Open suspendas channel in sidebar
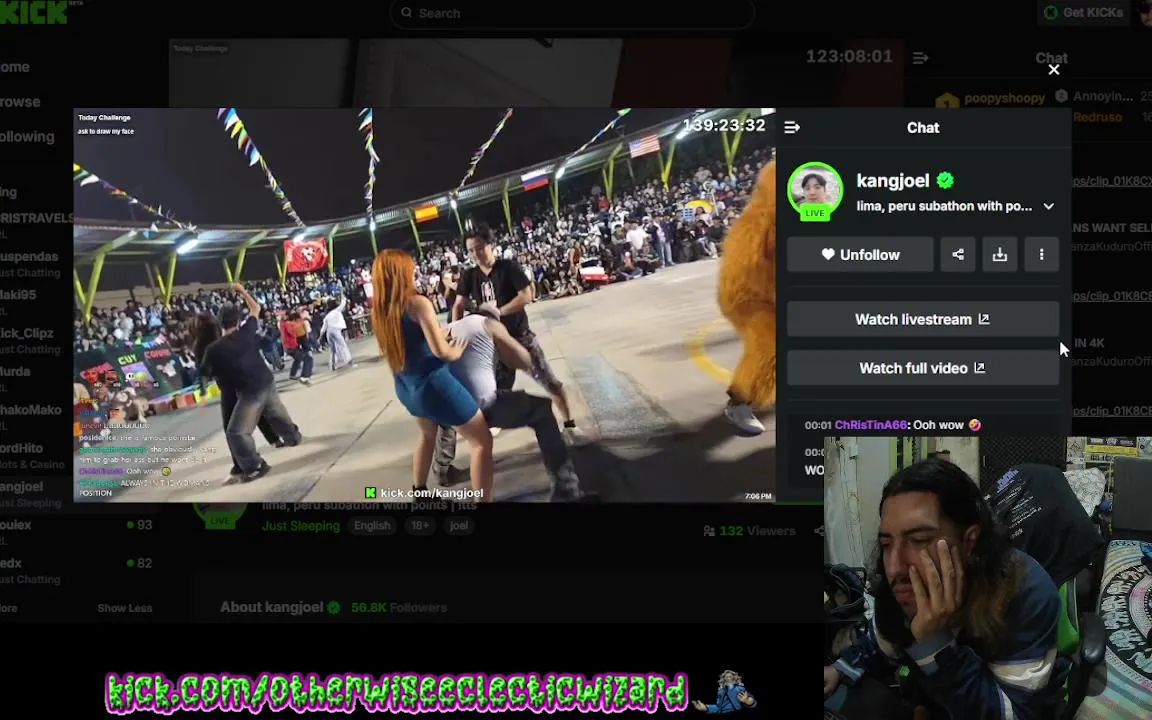 (31, 264)
